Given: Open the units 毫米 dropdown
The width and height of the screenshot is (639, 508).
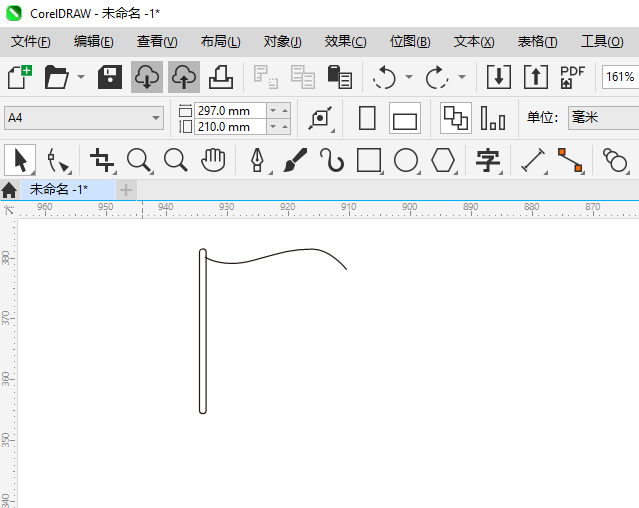Looking at the screenshot, I should click(x=604, y=118).
